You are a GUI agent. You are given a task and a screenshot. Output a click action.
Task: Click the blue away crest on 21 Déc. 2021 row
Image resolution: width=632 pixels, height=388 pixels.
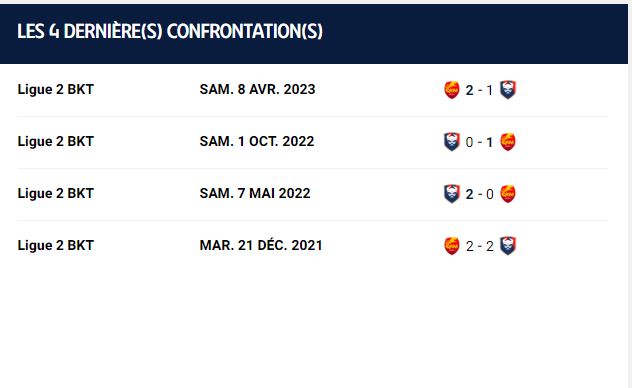pyautogui.click(x=508, y=245)
